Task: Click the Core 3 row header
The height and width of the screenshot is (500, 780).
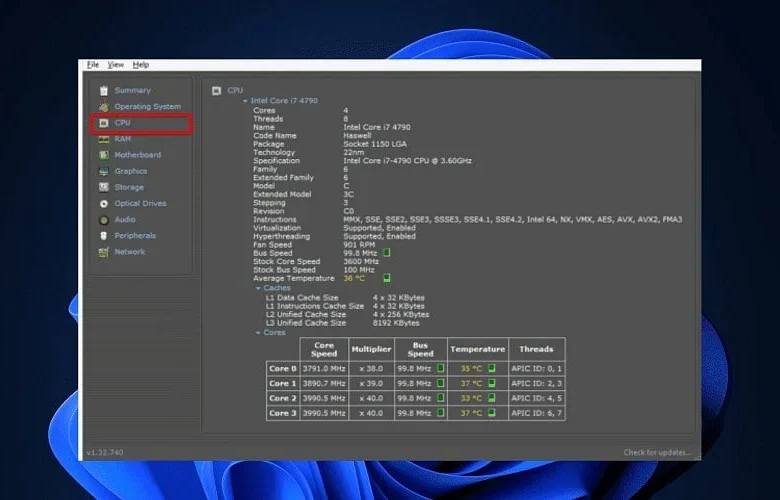Action: [x=283, y=413]
